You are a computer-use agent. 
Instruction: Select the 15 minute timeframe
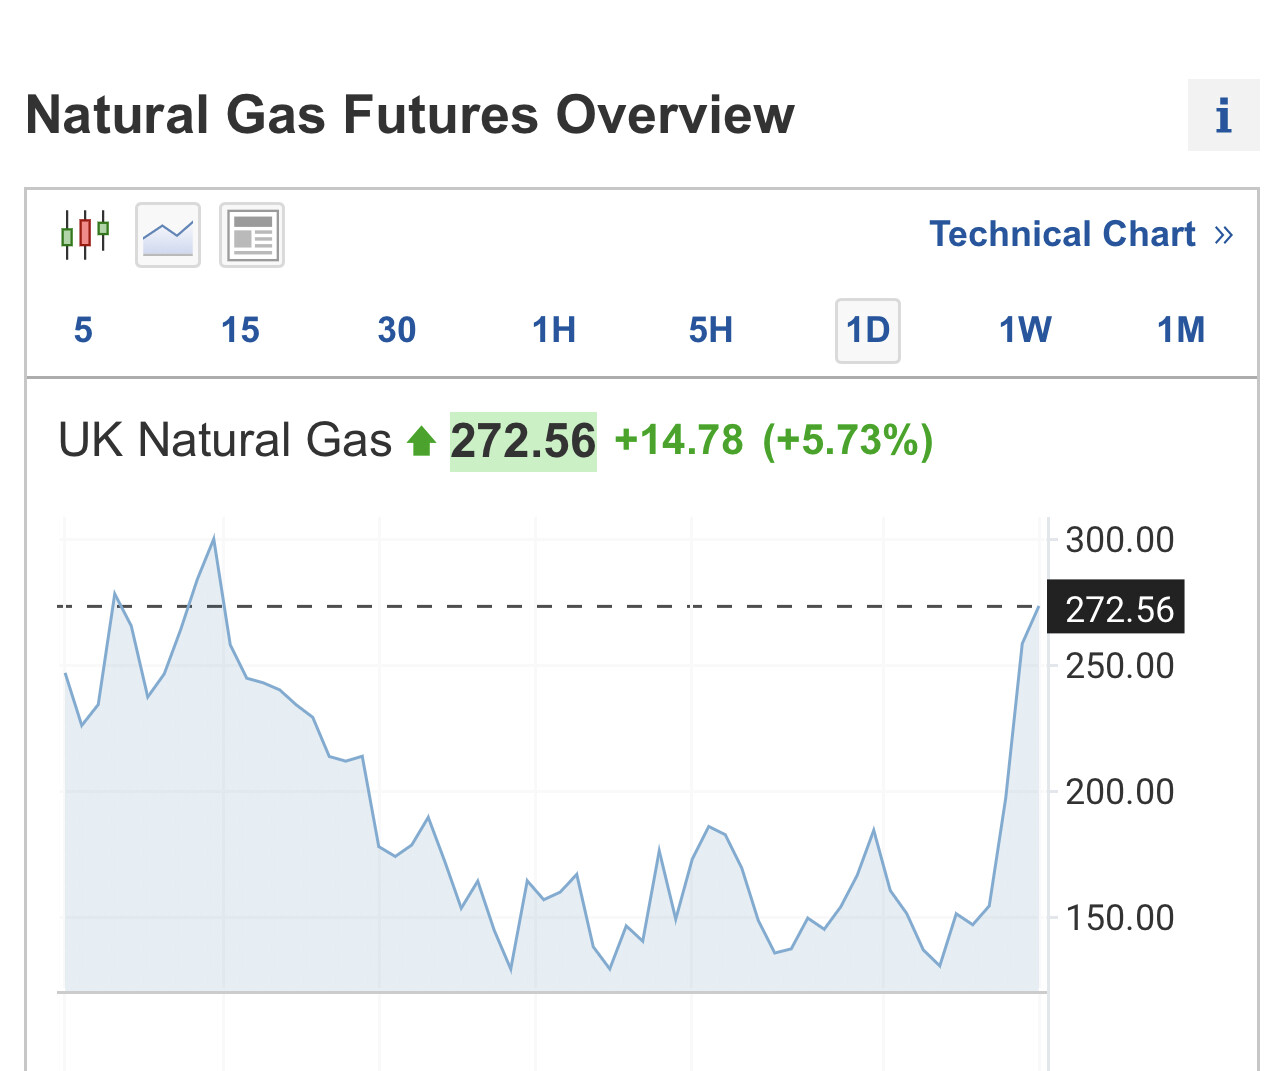[240, 330]
